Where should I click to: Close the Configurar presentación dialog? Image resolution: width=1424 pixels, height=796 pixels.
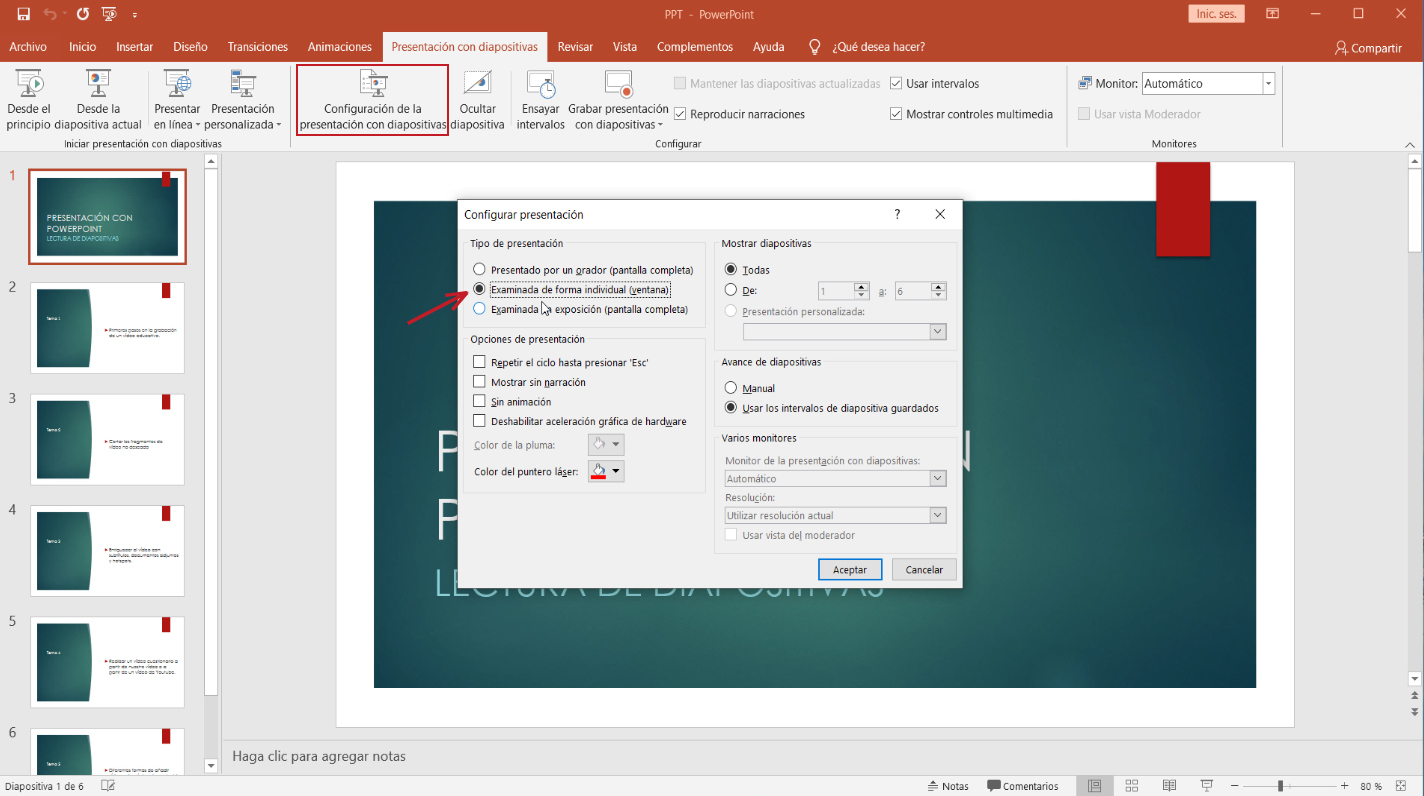coord(940,214)
